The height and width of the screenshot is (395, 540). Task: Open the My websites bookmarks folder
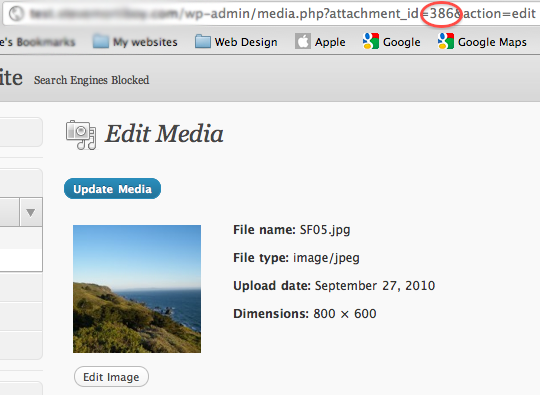[135, 42]
